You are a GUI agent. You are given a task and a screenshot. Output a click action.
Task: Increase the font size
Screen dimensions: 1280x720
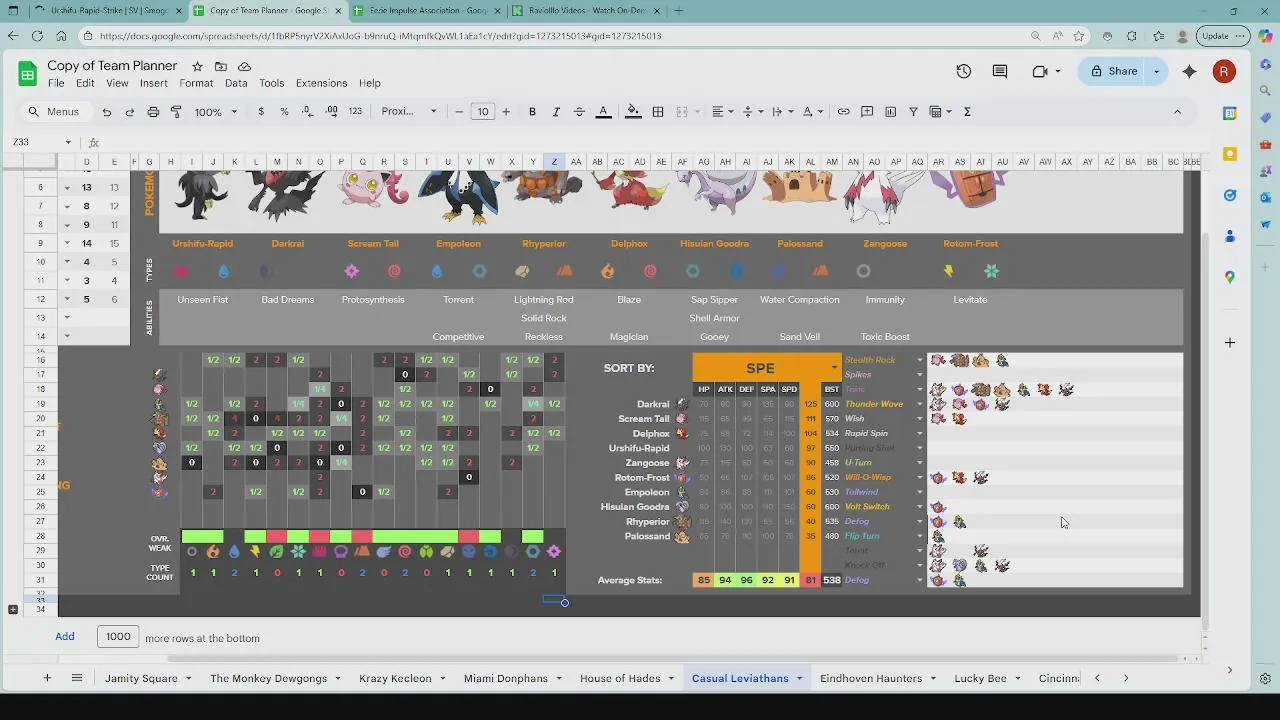click(506, 112)
